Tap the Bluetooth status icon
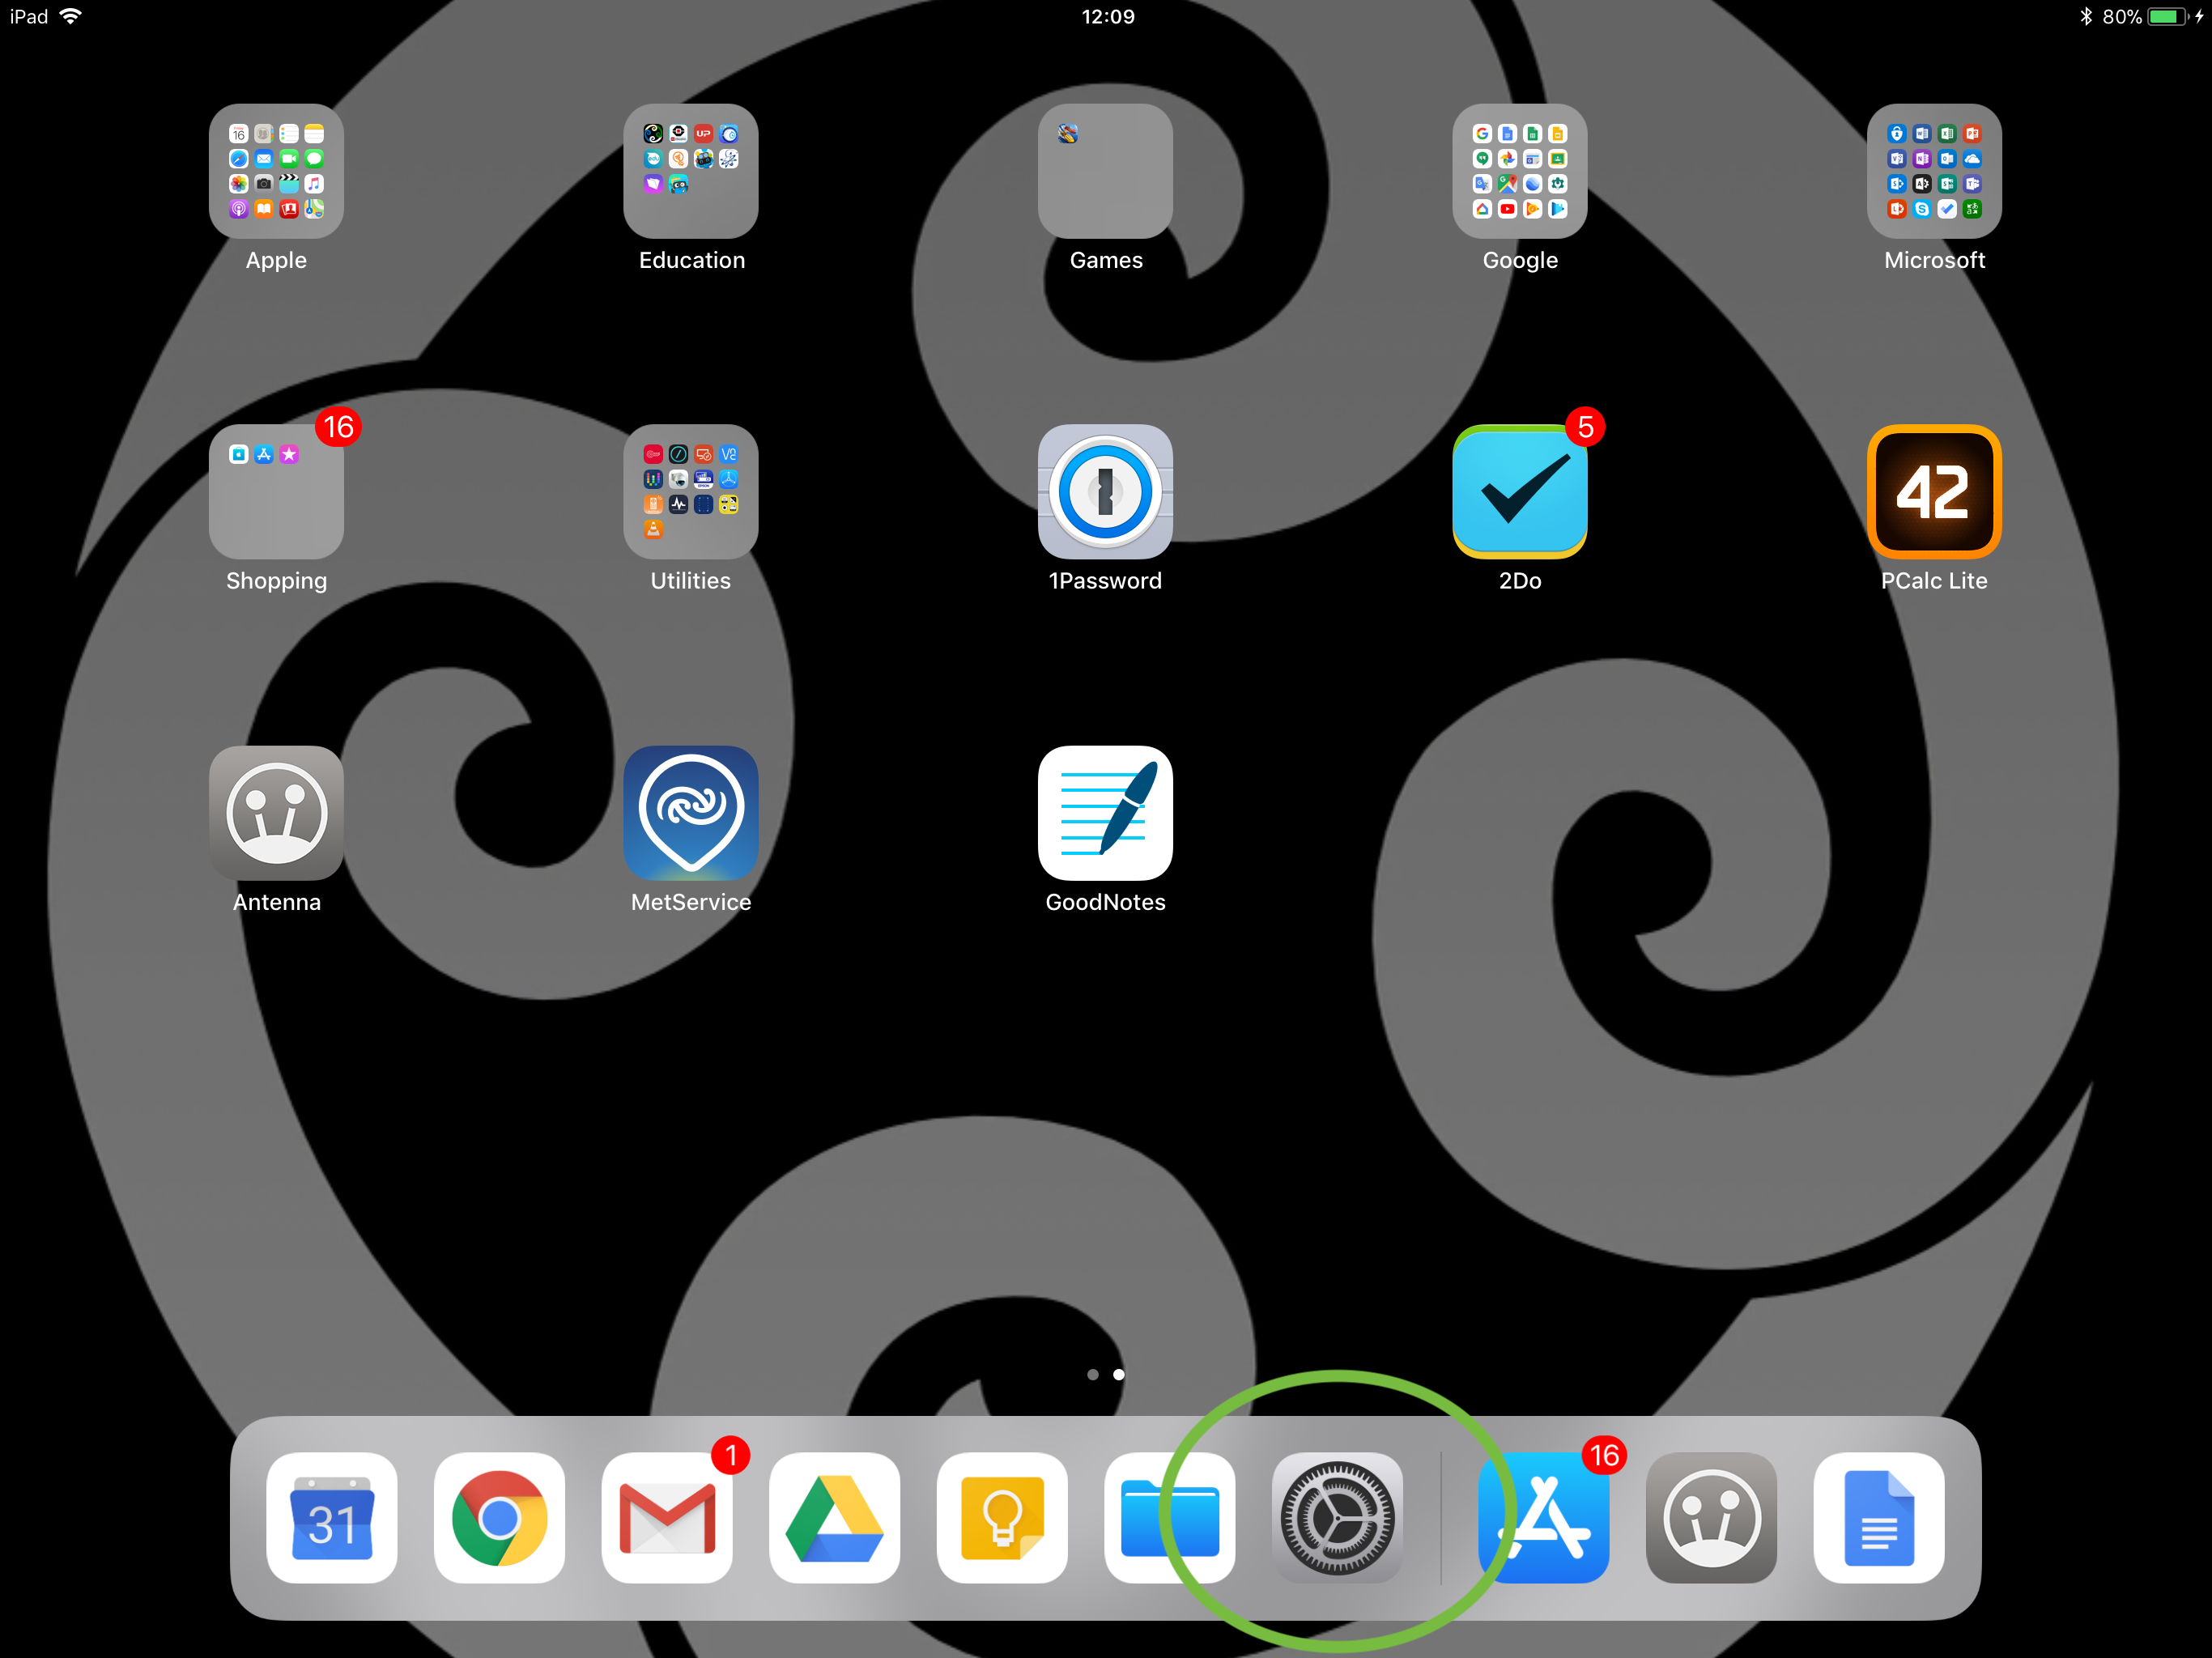The height and width of the screenshot is (1658, 2212). pos(2086,16)
